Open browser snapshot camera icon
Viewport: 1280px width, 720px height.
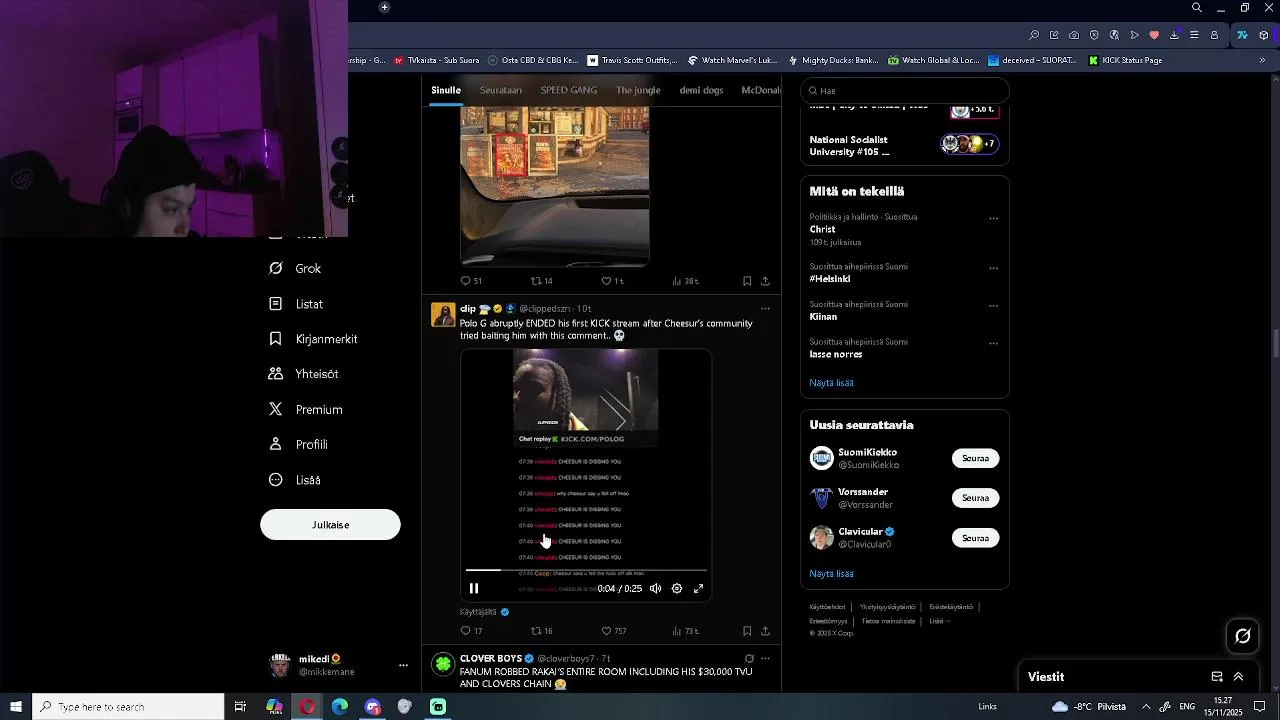point(1074,35)
